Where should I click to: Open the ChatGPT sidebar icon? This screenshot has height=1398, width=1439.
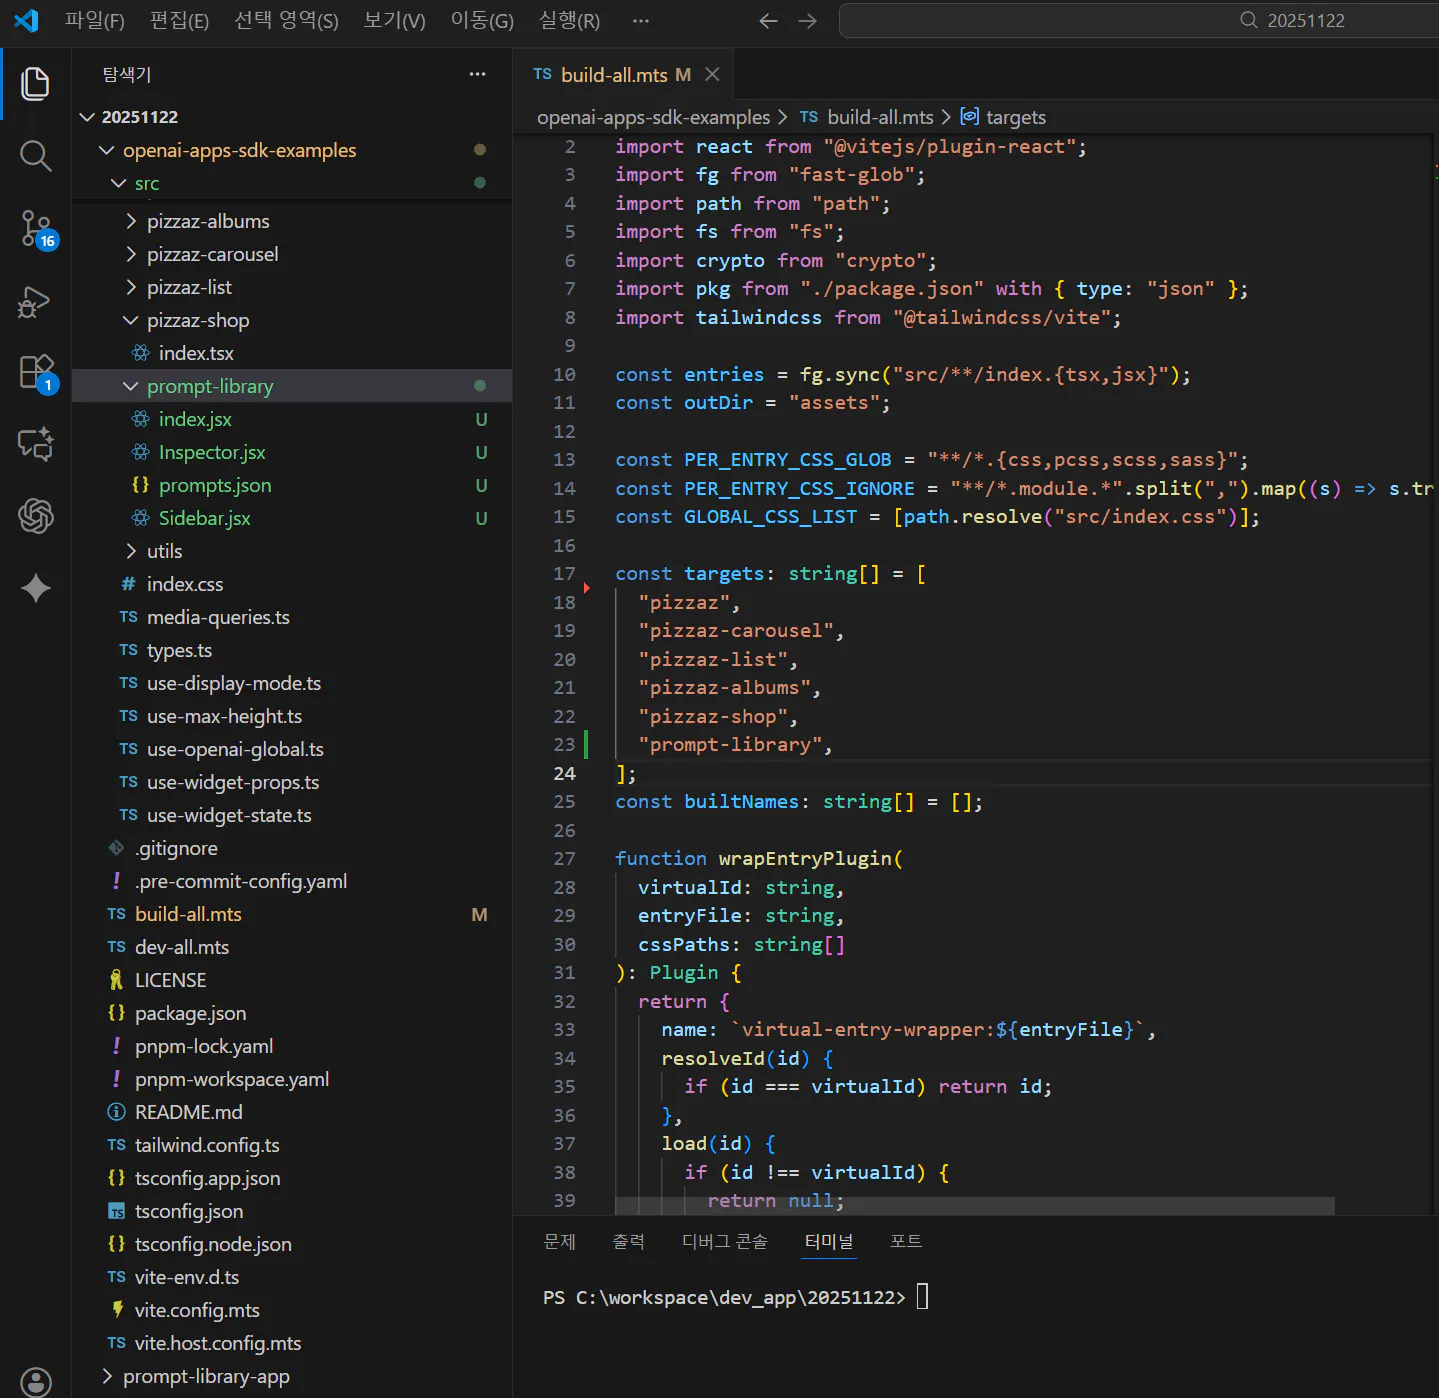pyautogui.click(x=35, y=516)
